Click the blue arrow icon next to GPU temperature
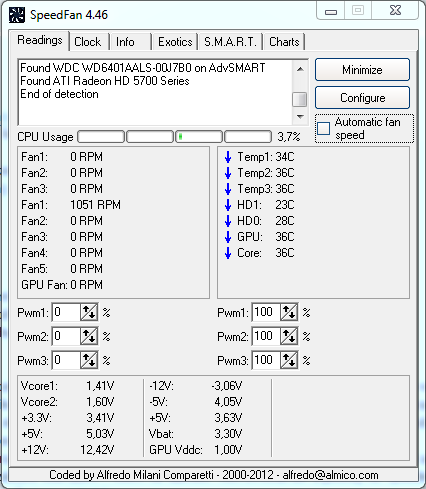426x489 pixels. (228, 237)
